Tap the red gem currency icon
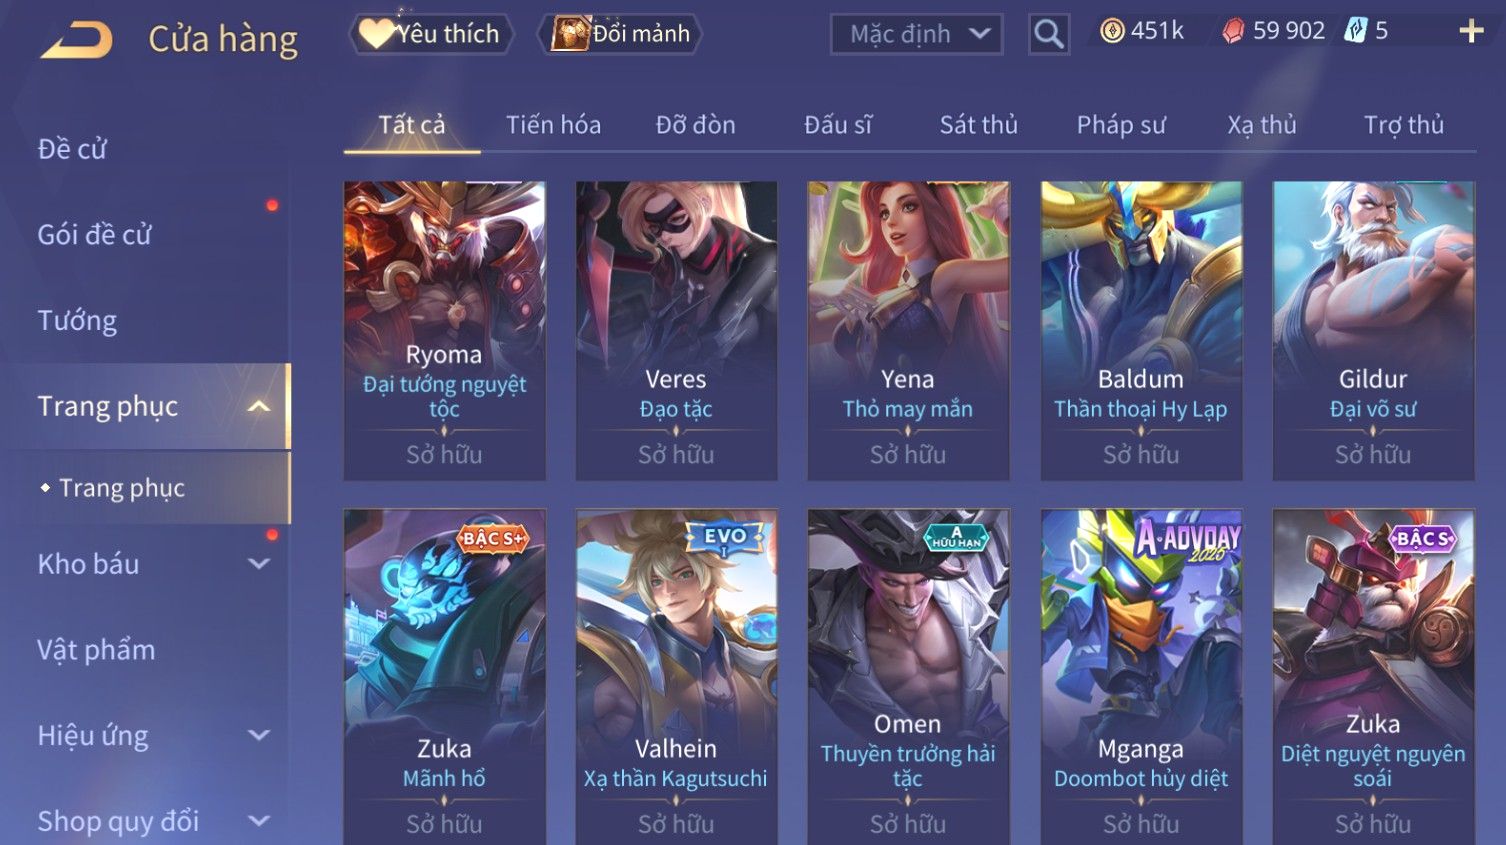 1234,32
